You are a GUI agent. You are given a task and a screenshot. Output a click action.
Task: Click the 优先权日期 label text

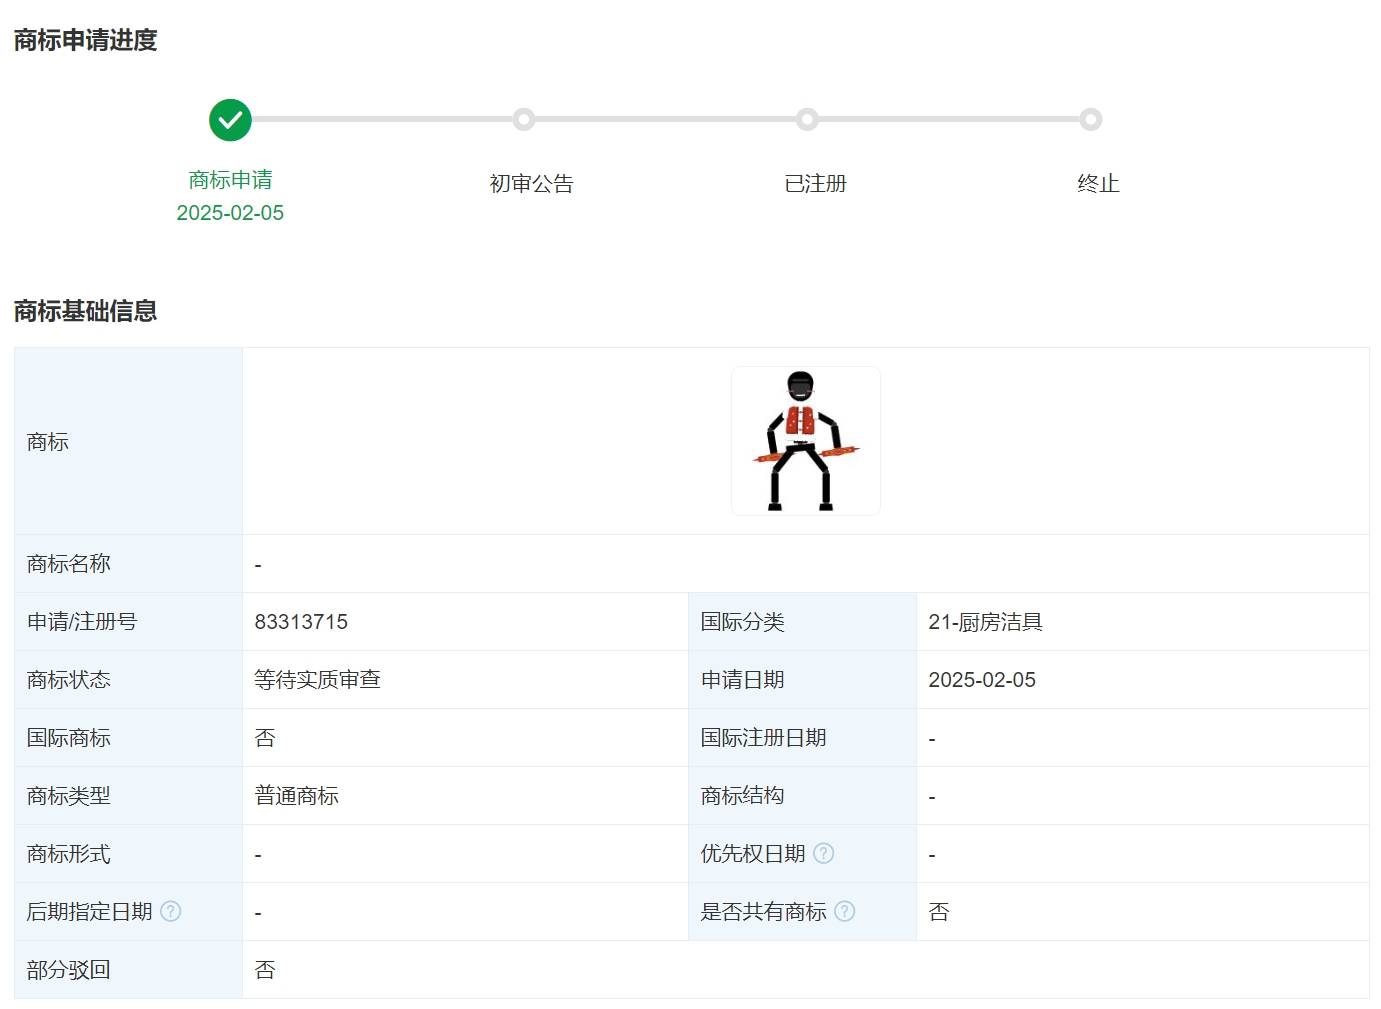[753, 854]
